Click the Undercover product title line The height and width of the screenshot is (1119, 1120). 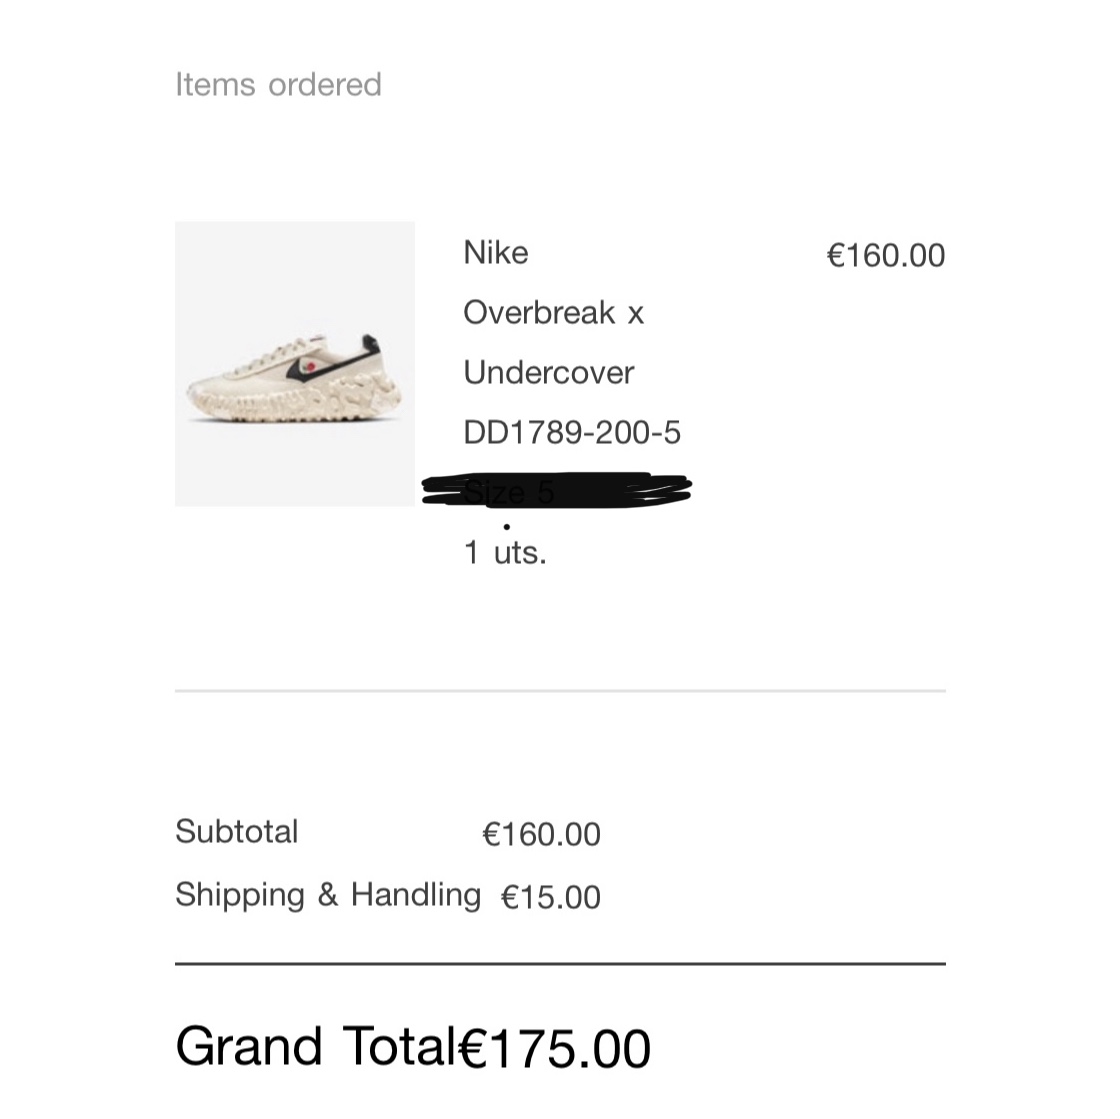coord(549,373)
